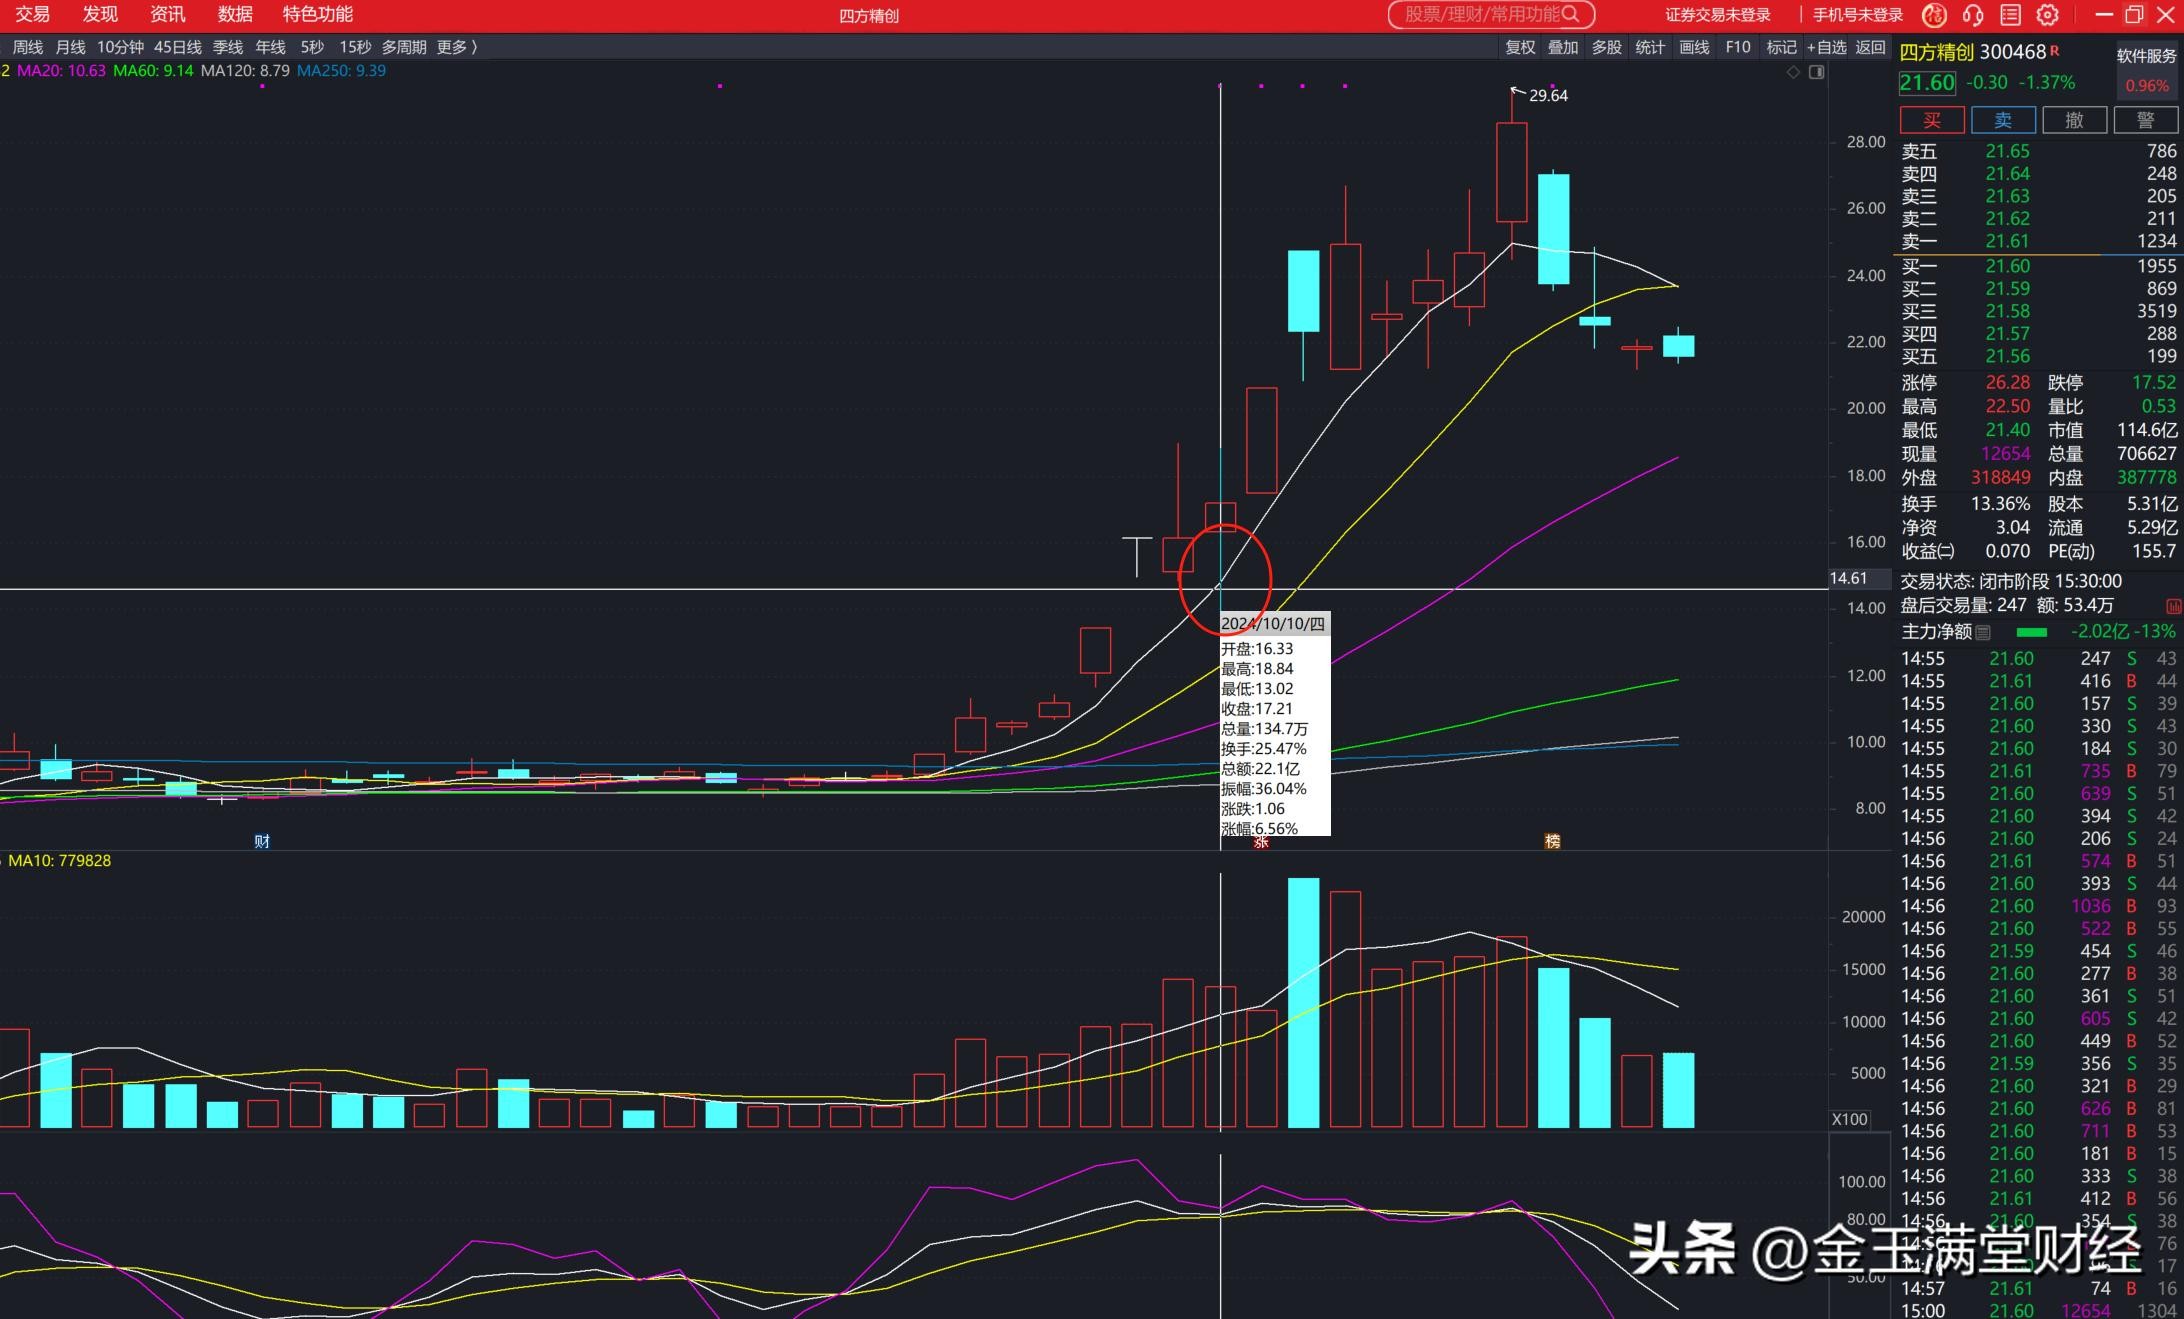Open the red chart icon beside 盘后交易量
2184x1319 pixels.
pos(2173,606)
